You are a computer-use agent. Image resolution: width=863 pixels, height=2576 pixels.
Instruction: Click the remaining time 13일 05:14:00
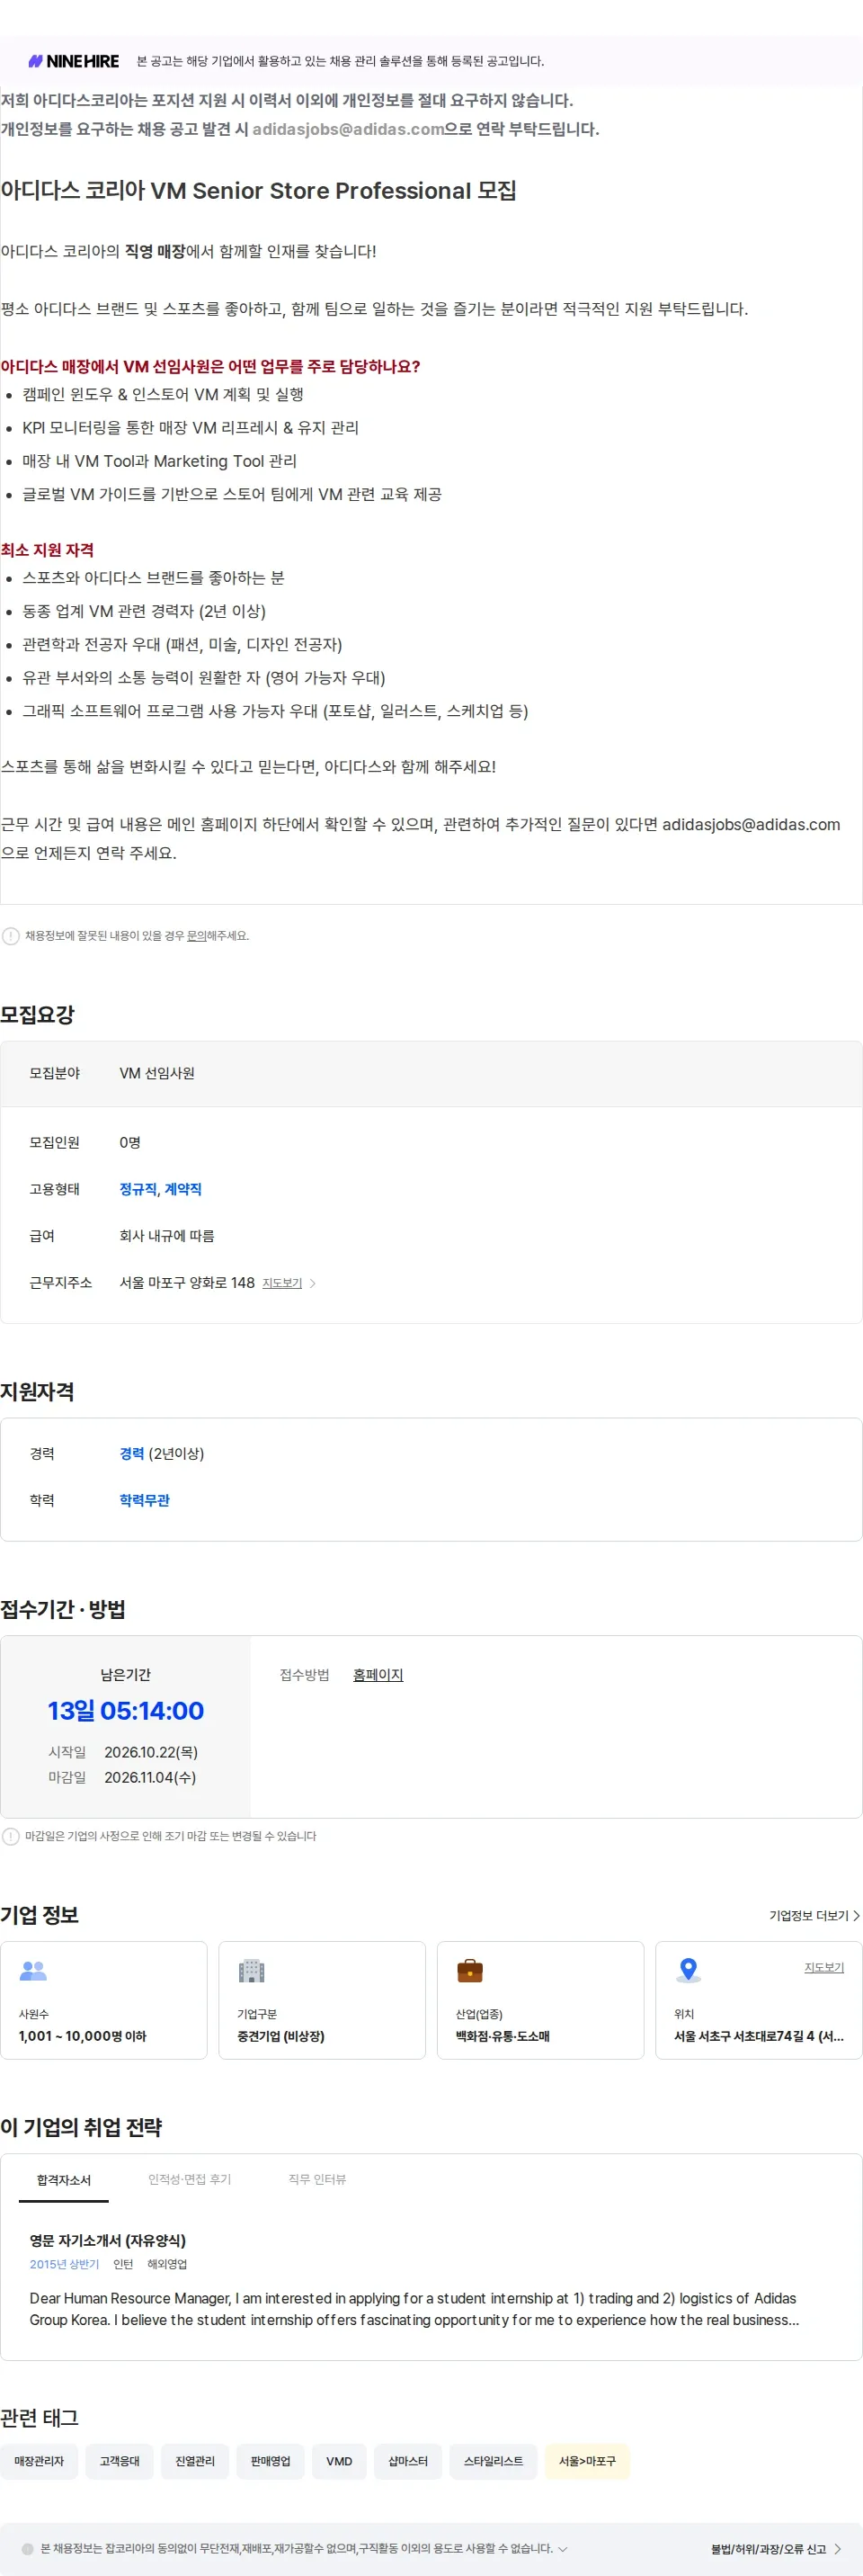[x=126, y=1711]
